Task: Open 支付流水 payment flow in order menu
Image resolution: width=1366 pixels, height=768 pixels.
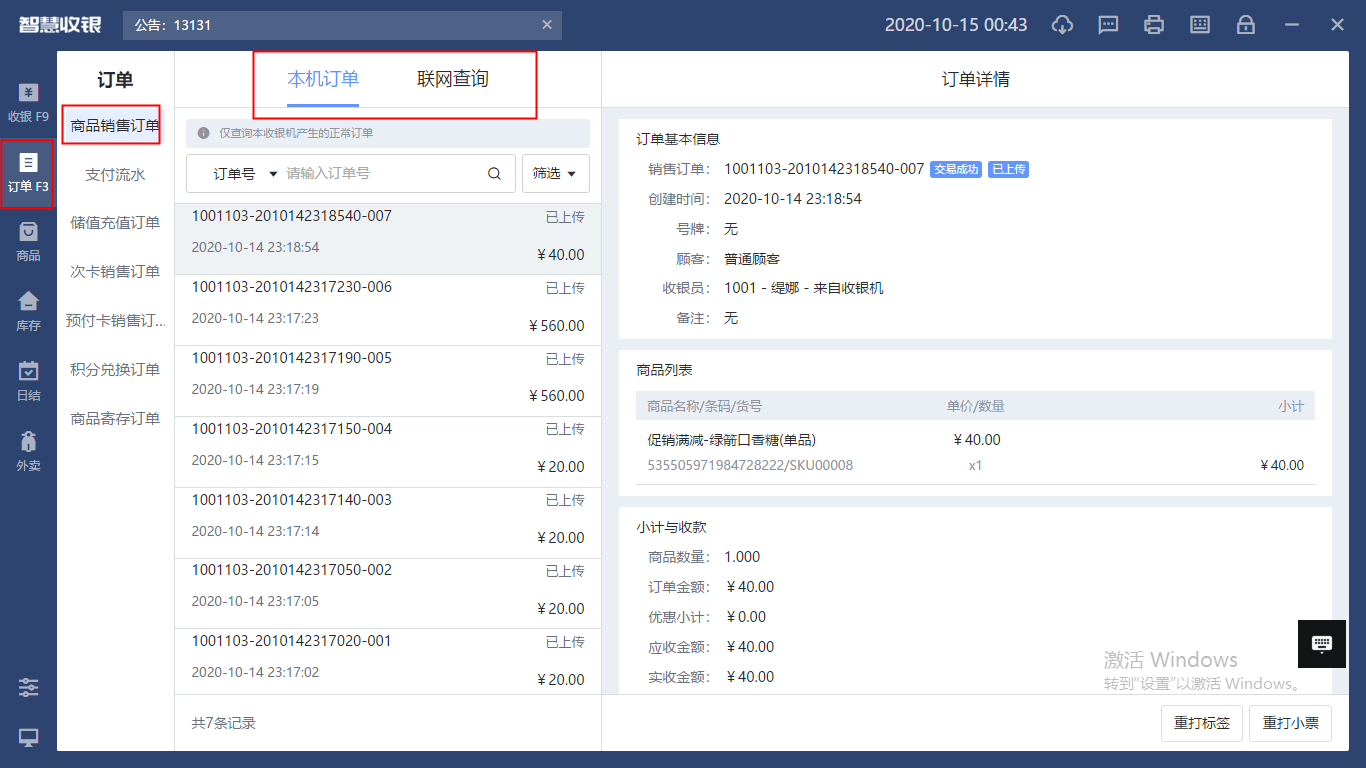Action: 115,175
